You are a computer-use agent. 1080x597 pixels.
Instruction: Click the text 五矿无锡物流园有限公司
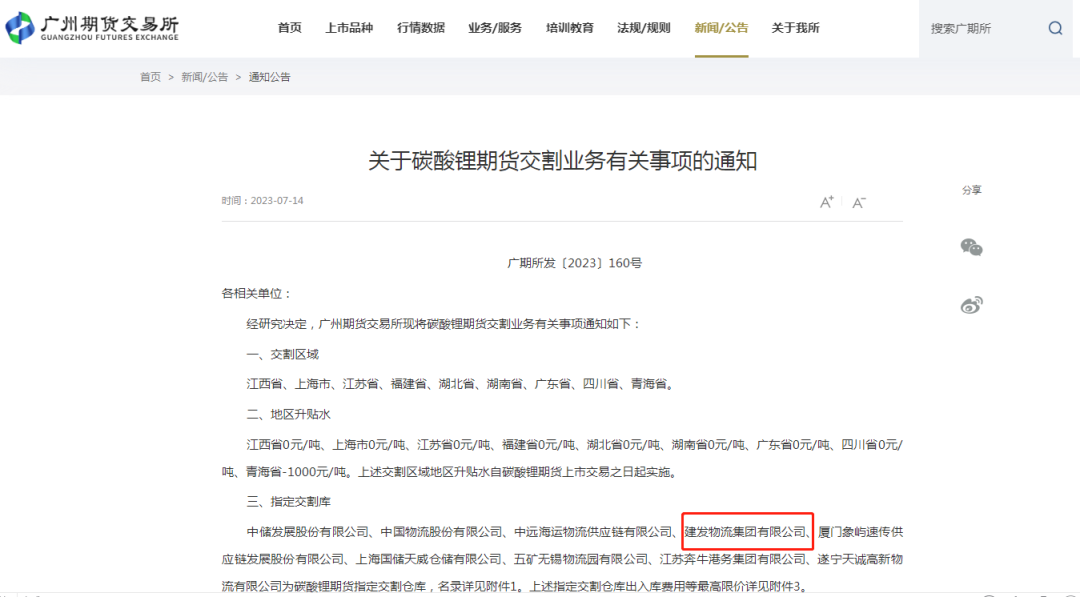click(x=581, y=559)
